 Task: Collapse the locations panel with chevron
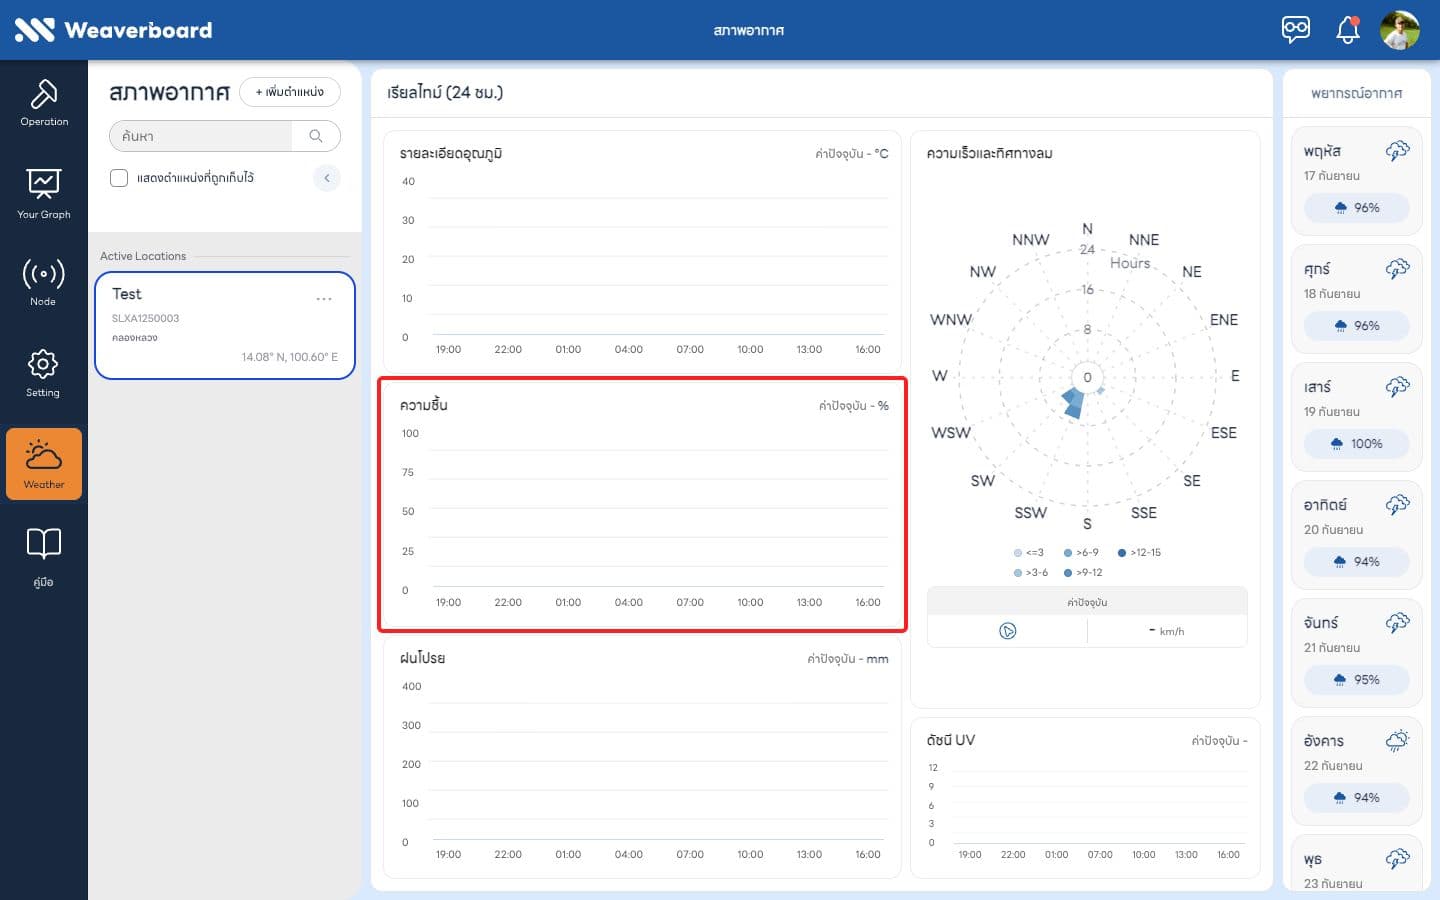pos(327,178)
